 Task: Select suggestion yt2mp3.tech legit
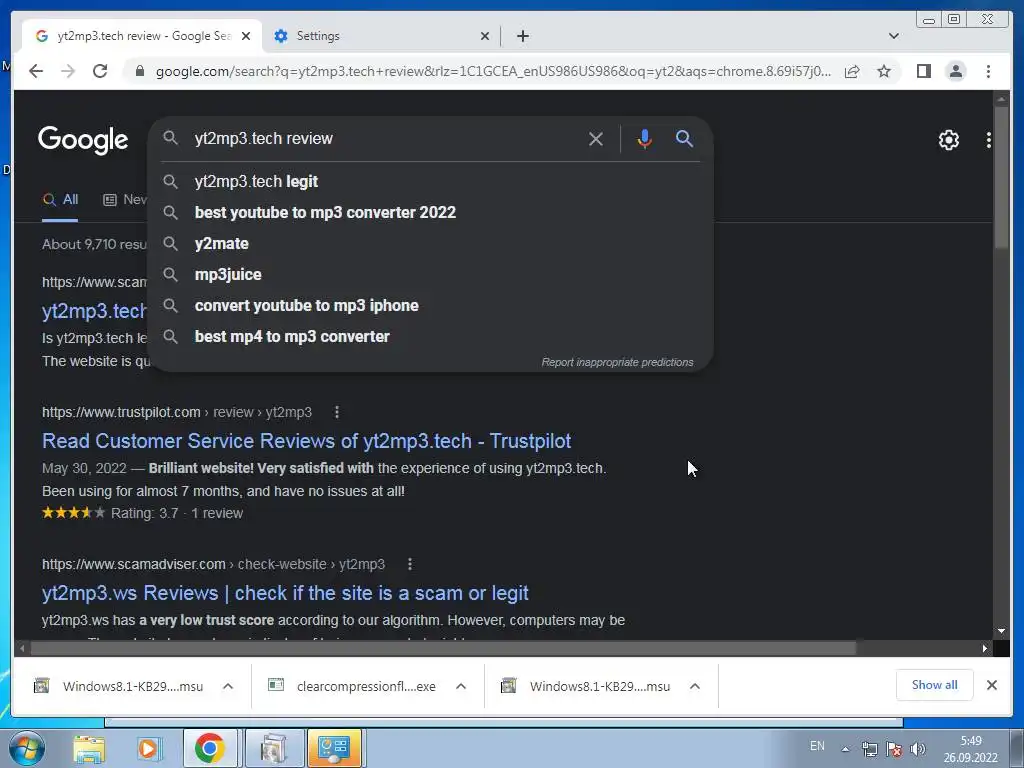click(431, 182)
